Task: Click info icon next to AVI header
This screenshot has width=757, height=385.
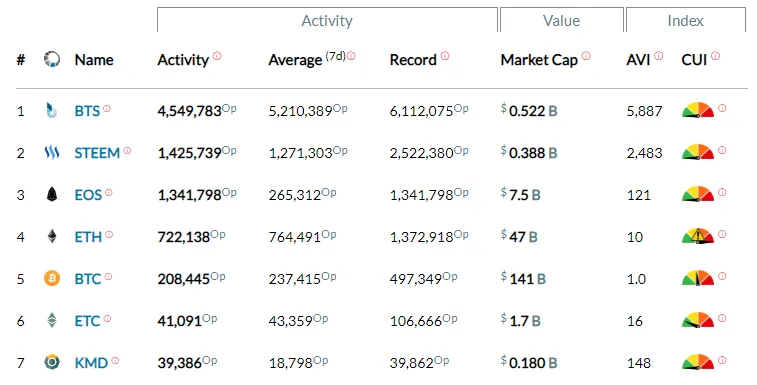Action: [659, 56]
